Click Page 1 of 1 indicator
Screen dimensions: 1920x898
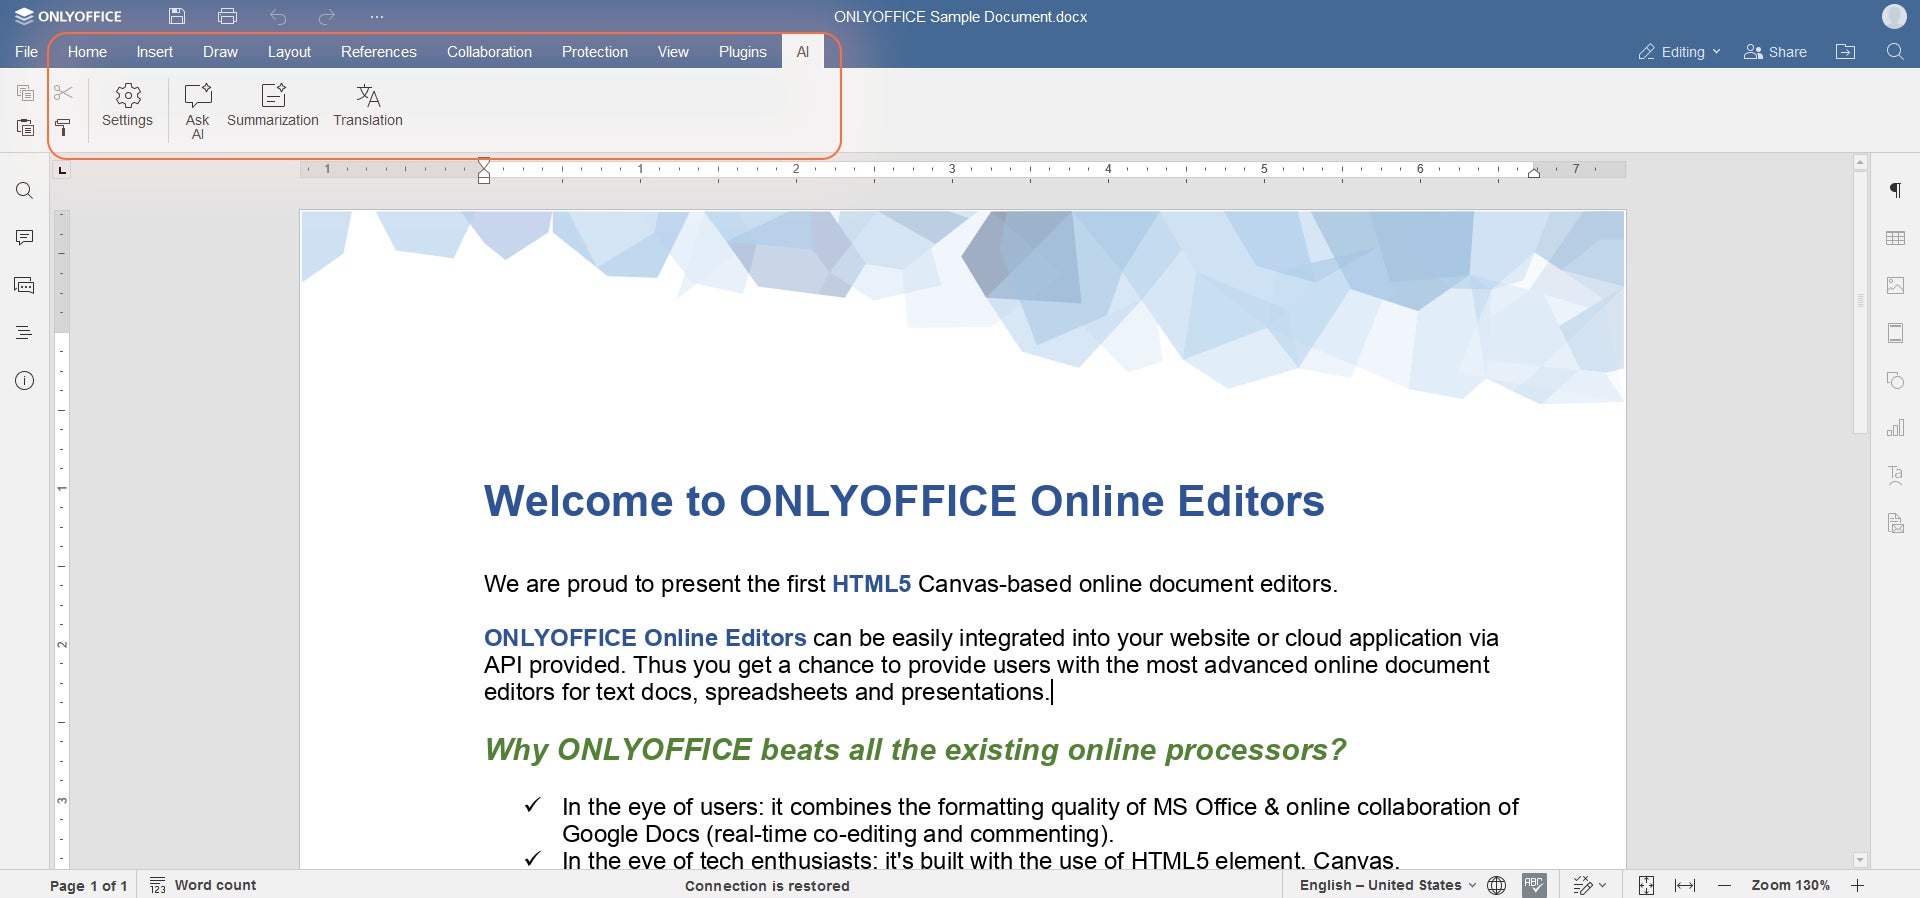[x=88, y=886]
